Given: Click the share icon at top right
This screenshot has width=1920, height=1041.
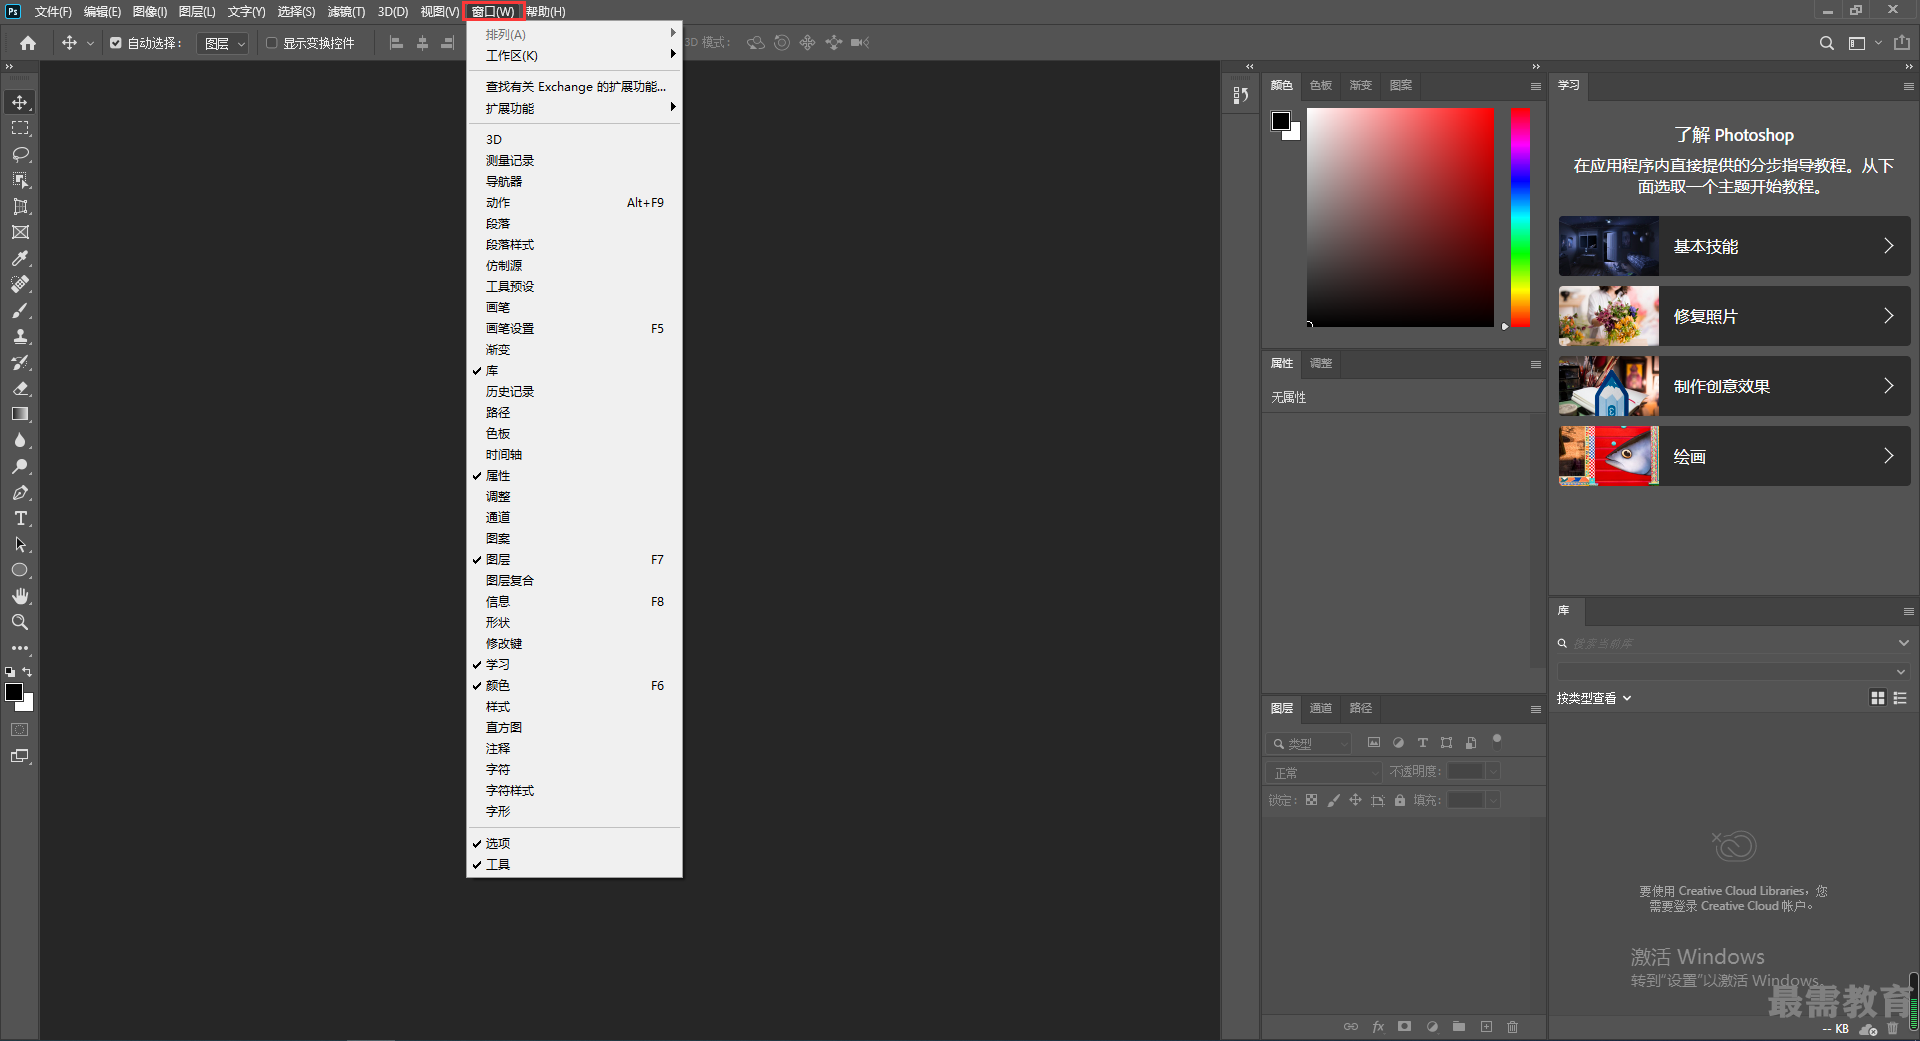Looking at the screenshot, I should pos(1901,43).
